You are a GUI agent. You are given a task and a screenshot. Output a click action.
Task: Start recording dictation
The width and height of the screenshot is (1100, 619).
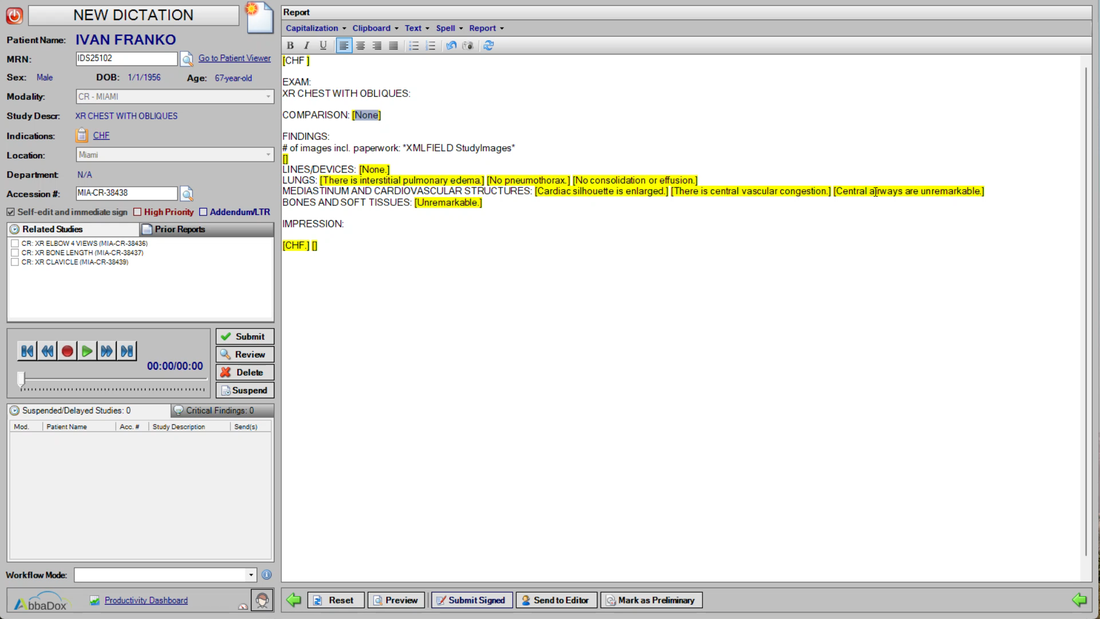(67, 351)
